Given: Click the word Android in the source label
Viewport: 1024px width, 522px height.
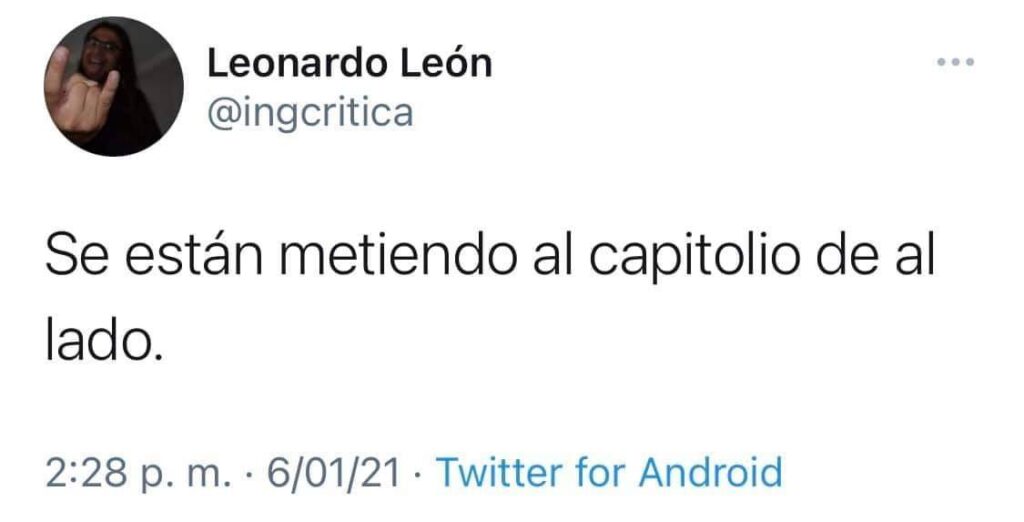Looking at the screenshot, I should pos(711,472).
